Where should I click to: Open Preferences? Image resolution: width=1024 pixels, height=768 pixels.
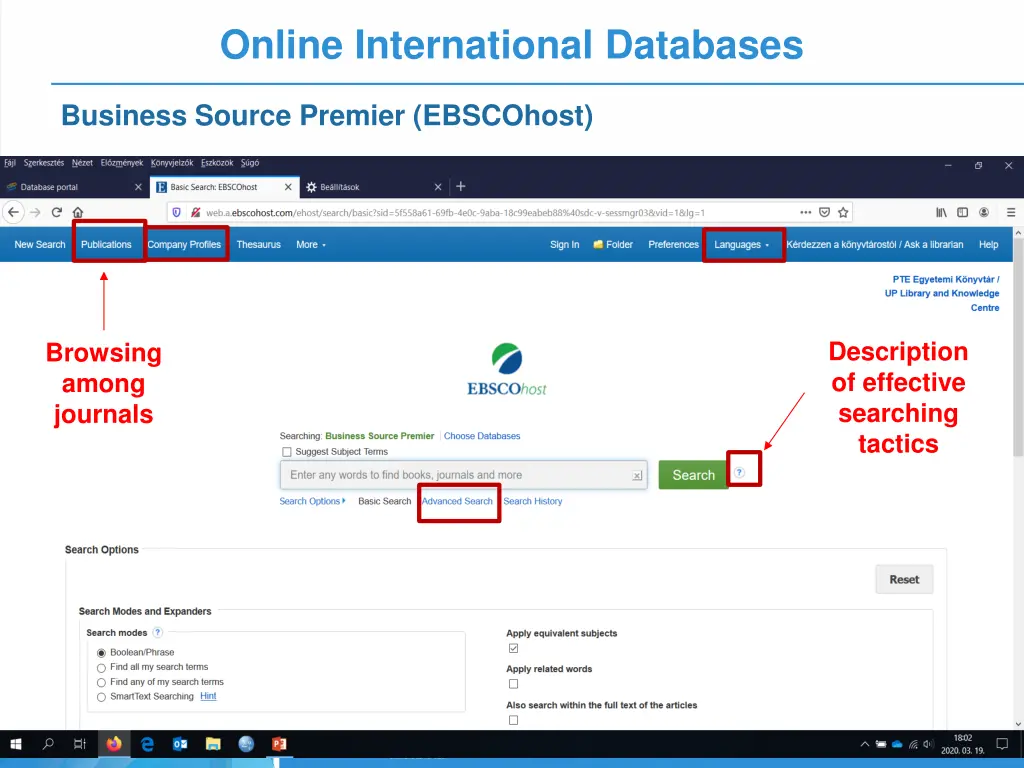(673, 244)
